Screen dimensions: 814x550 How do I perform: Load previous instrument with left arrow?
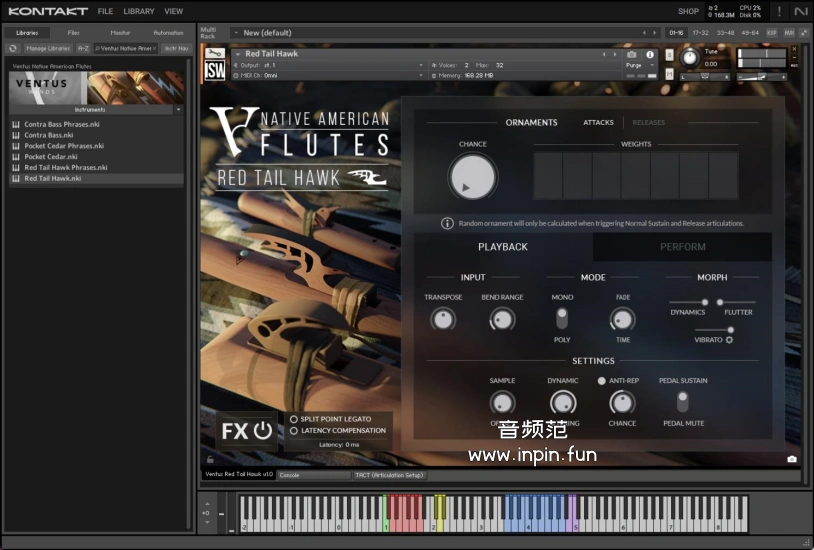point(604,54)
